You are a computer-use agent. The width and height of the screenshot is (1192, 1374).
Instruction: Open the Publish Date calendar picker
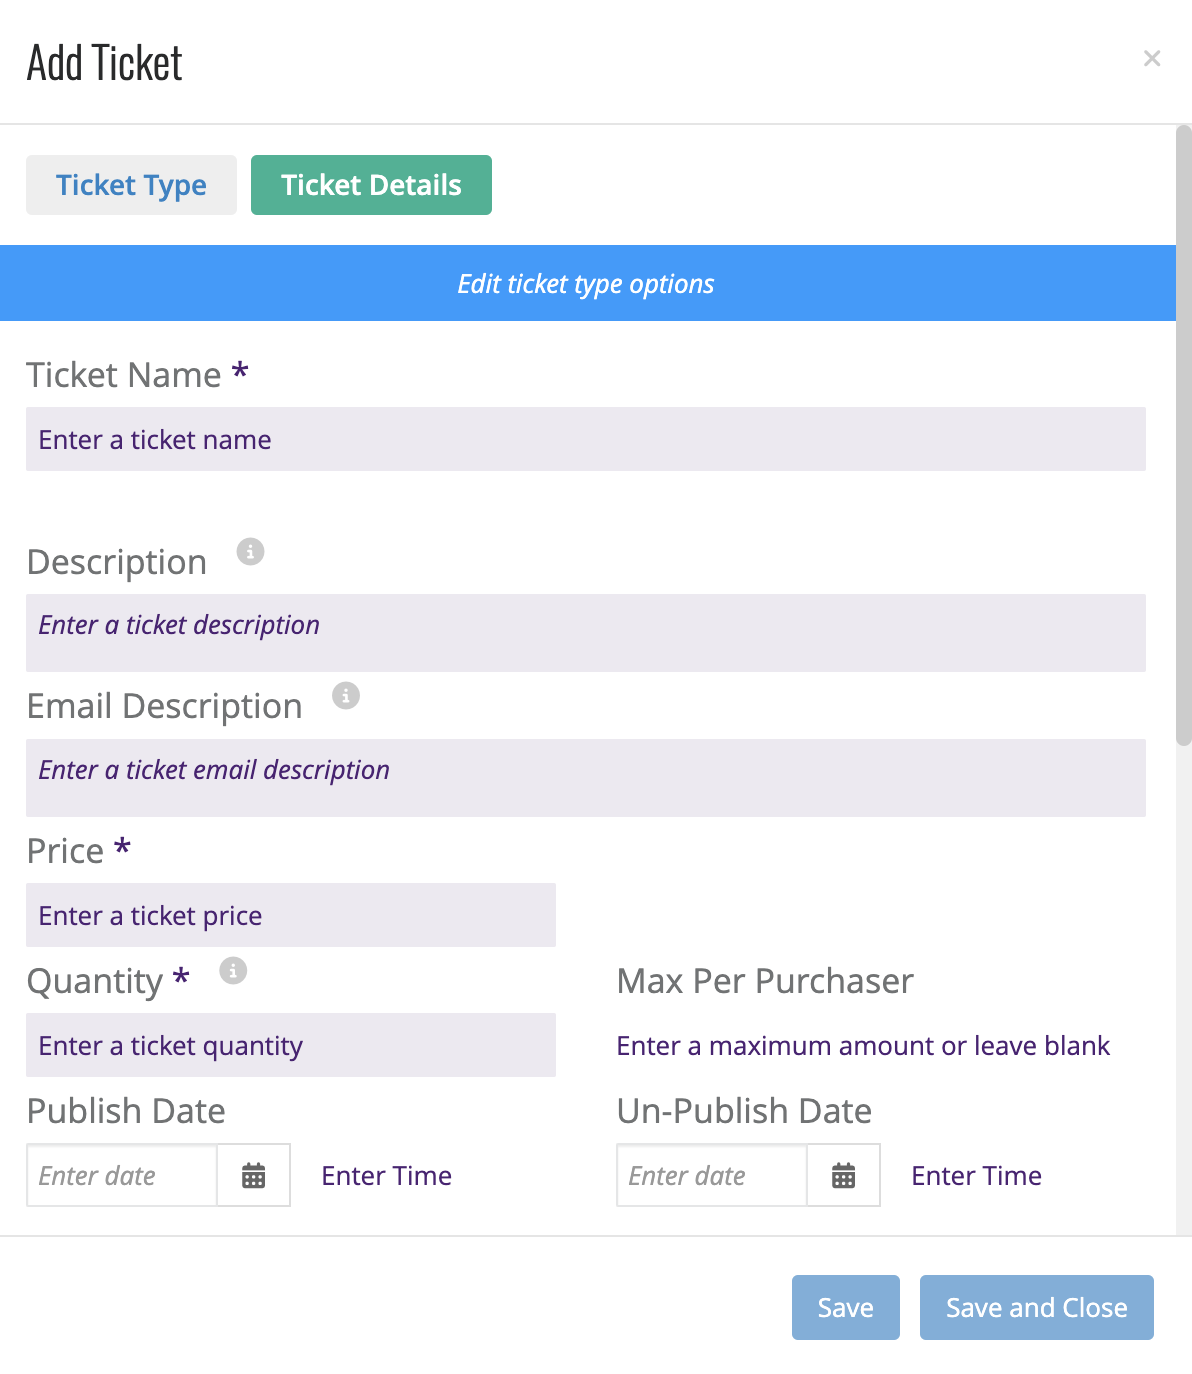254,1175
